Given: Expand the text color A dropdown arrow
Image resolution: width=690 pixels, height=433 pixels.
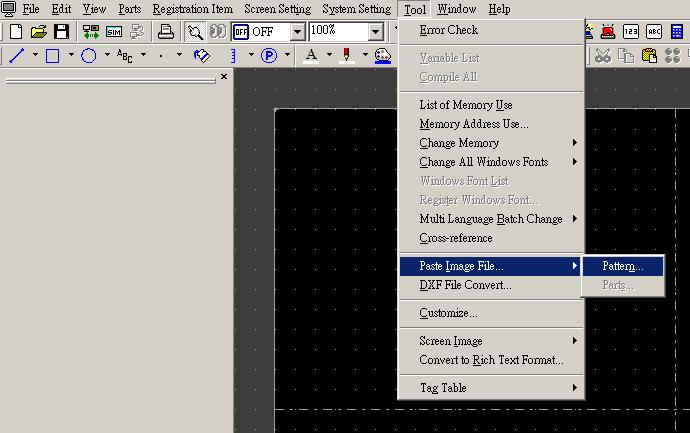Looking at the screenshot, I should tap(329, 56).
